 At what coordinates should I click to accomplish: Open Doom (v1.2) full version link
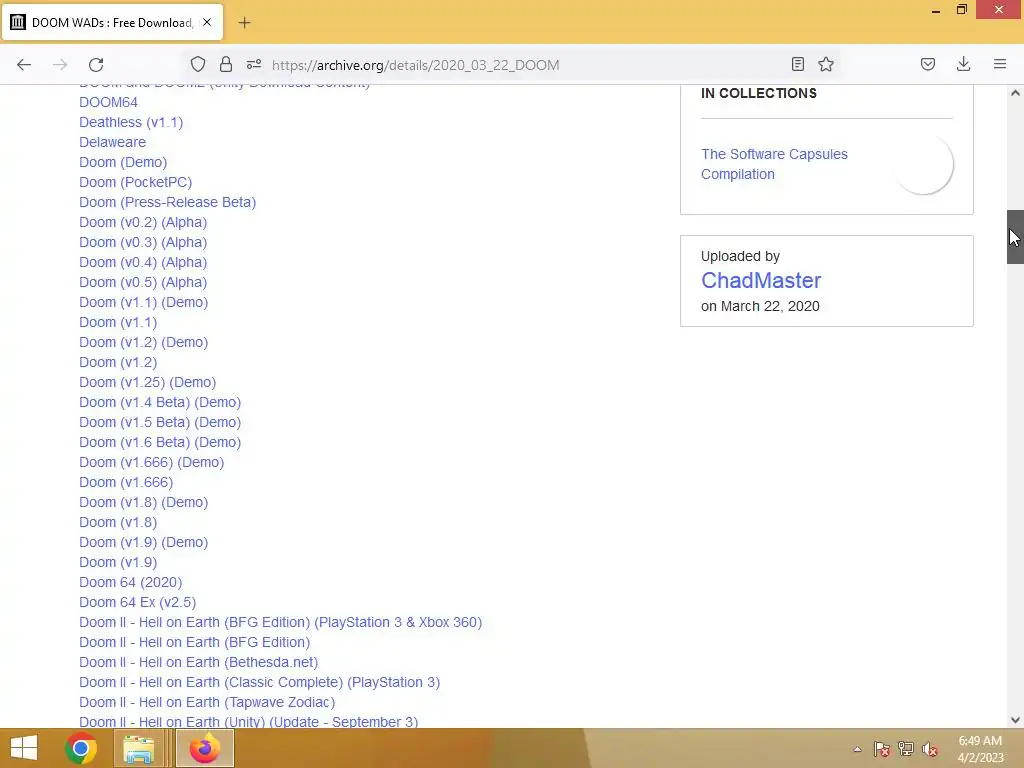[118, 362]
